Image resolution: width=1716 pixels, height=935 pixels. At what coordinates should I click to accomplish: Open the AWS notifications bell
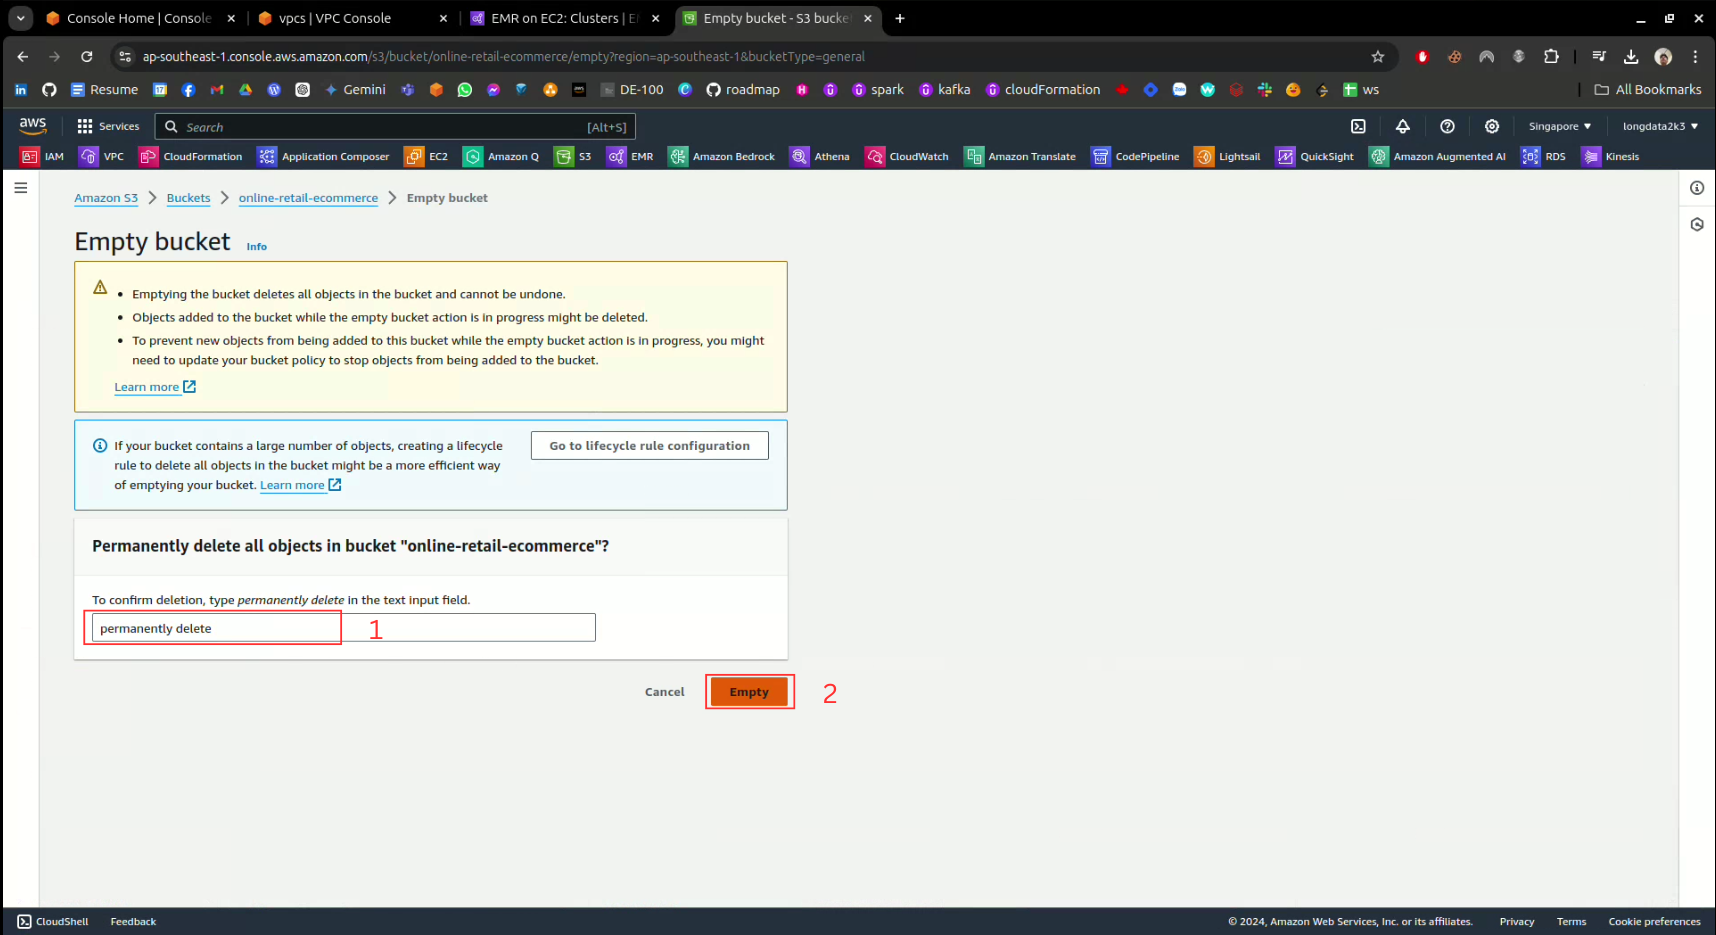pyautogui.click(x=1402, y=126)
